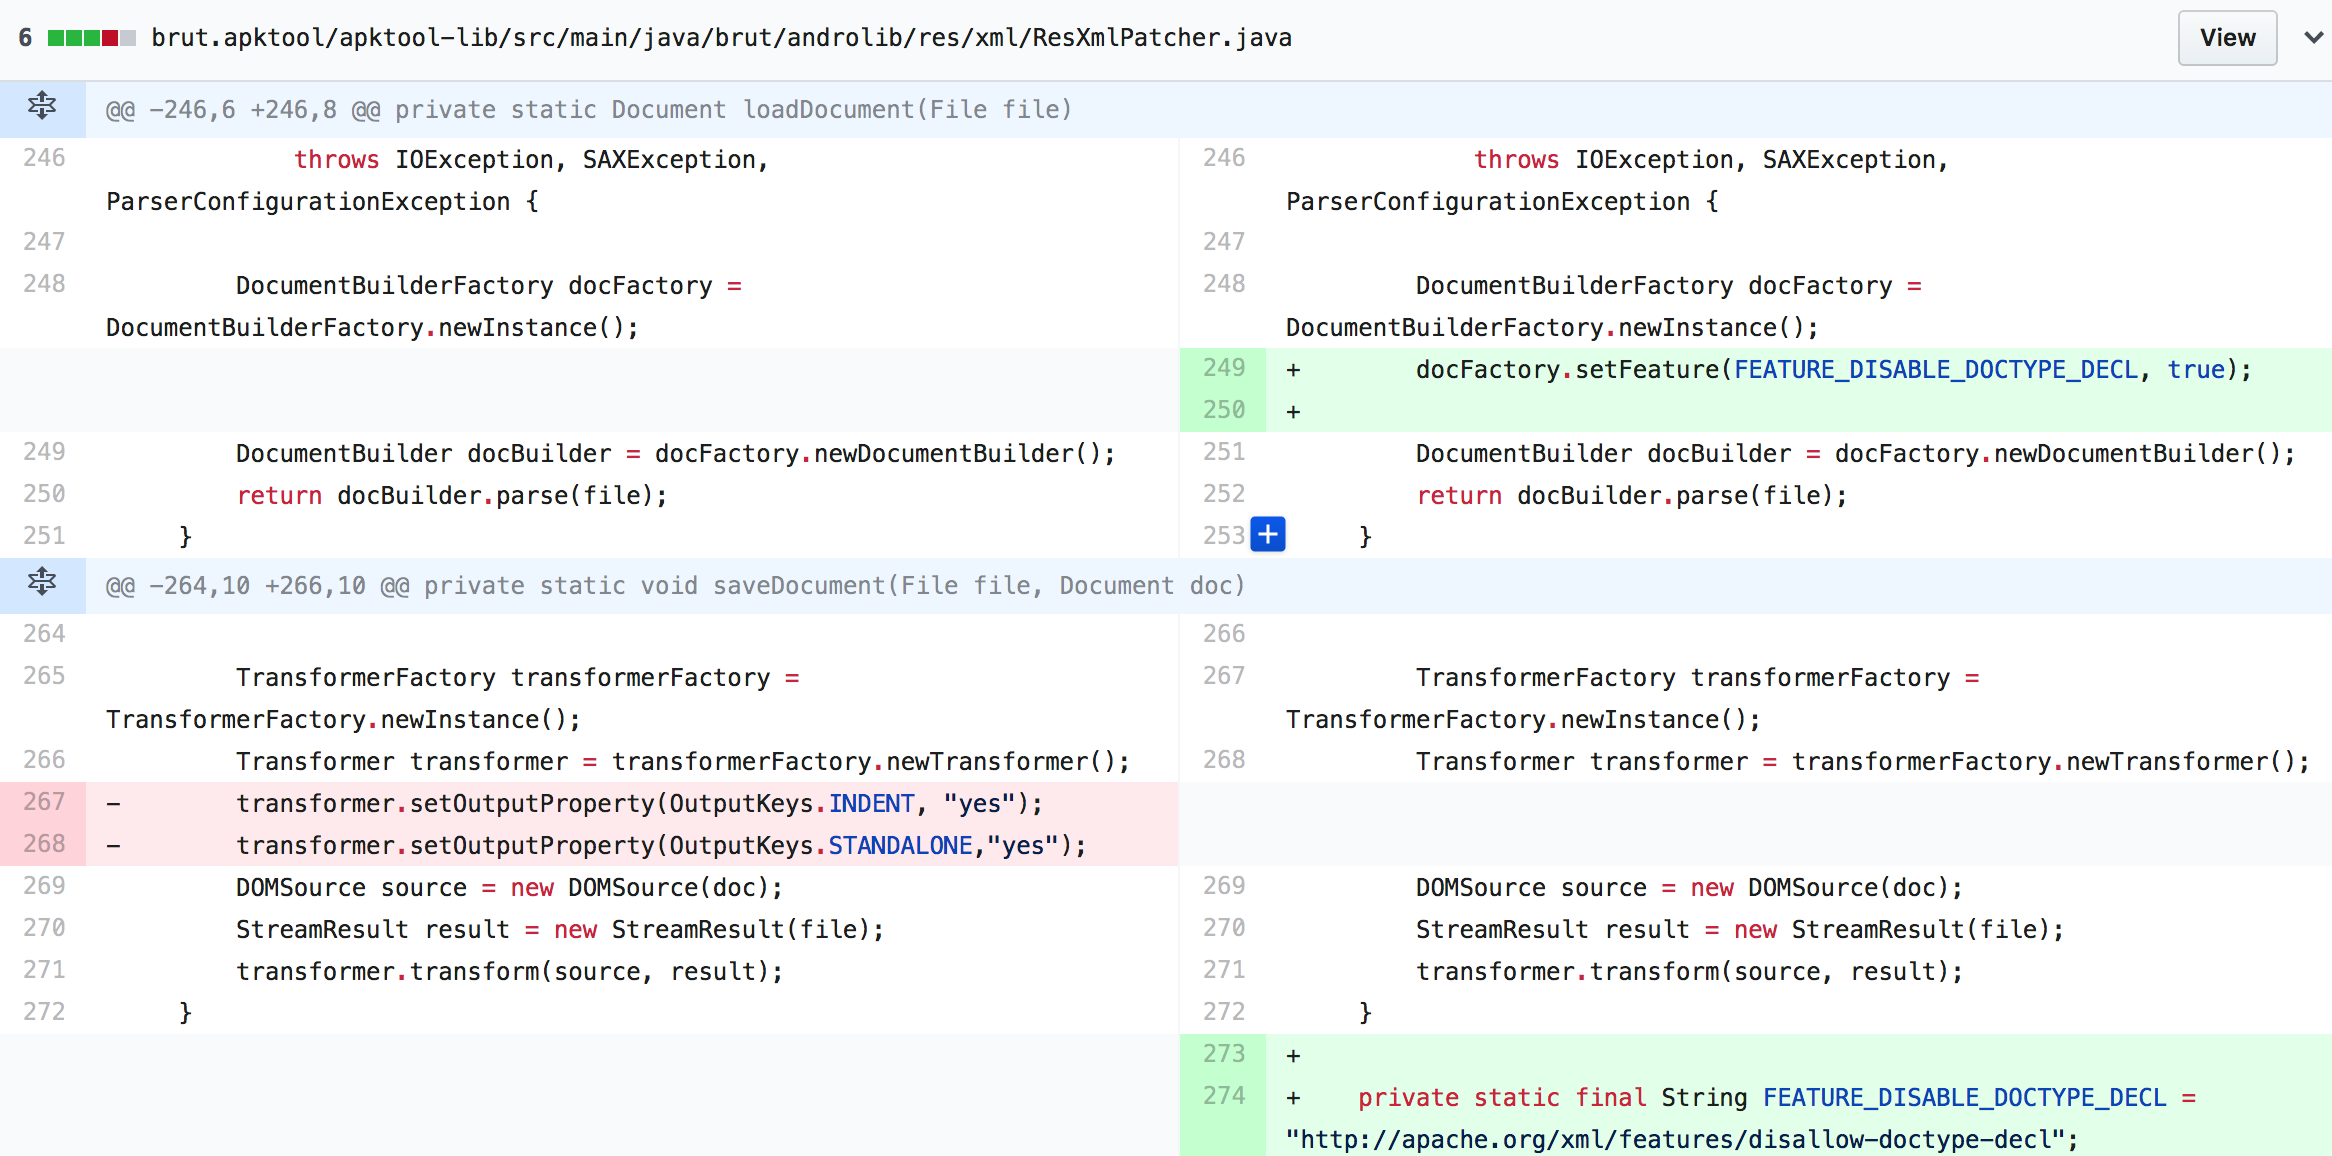Select the saveDocument hunk header text

pos(675,586)
